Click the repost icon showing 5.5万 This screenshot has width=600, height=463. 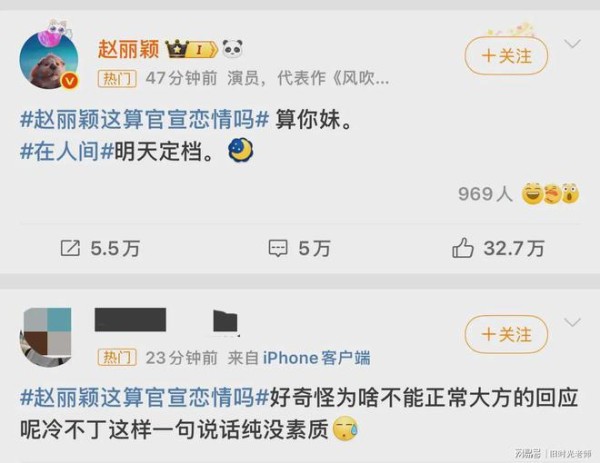(70, 248)
